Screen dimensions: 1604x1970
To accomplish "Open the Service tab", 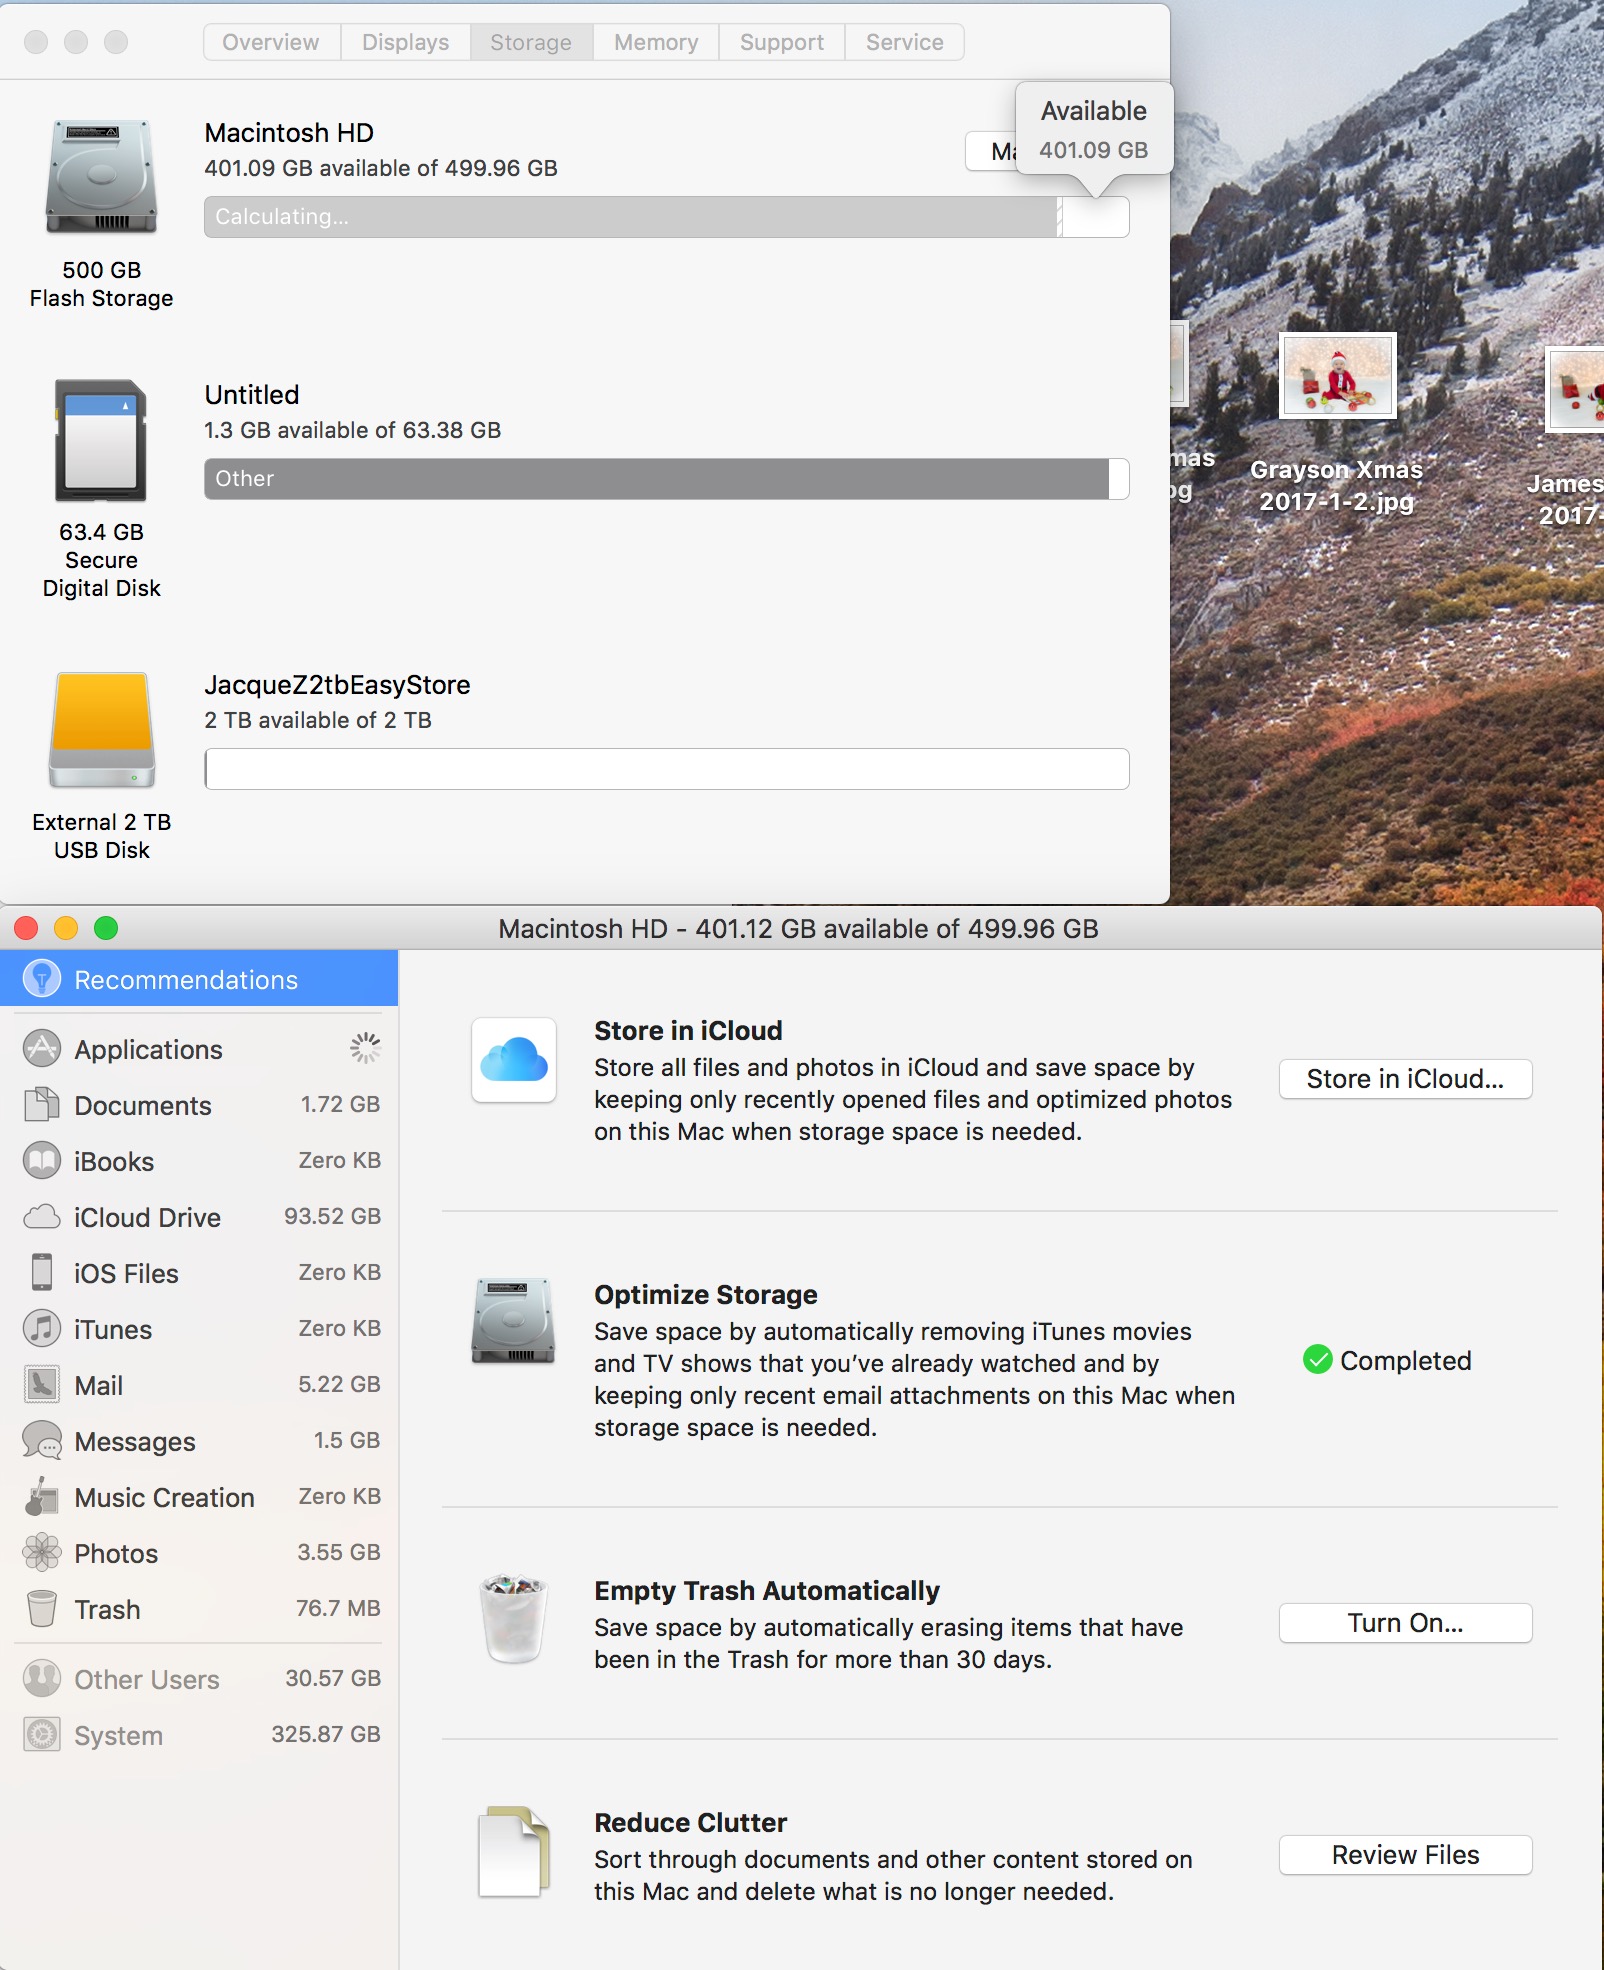I will [x=904, y=42].
